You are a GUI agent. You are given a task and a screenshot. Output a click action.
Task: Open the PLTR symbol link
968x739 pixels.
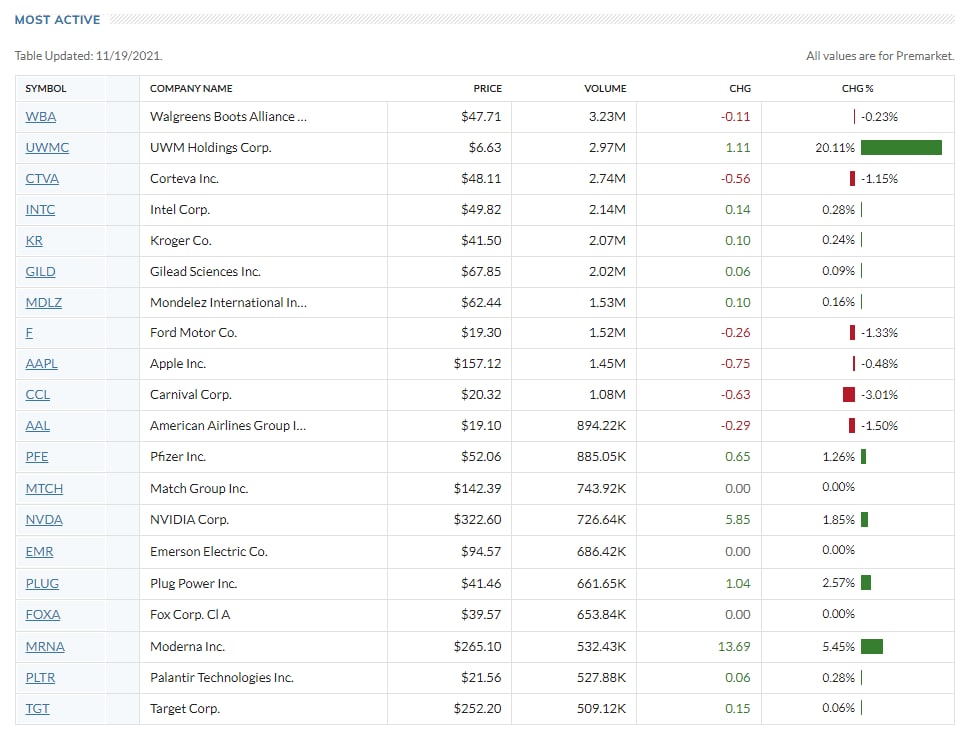40,677
